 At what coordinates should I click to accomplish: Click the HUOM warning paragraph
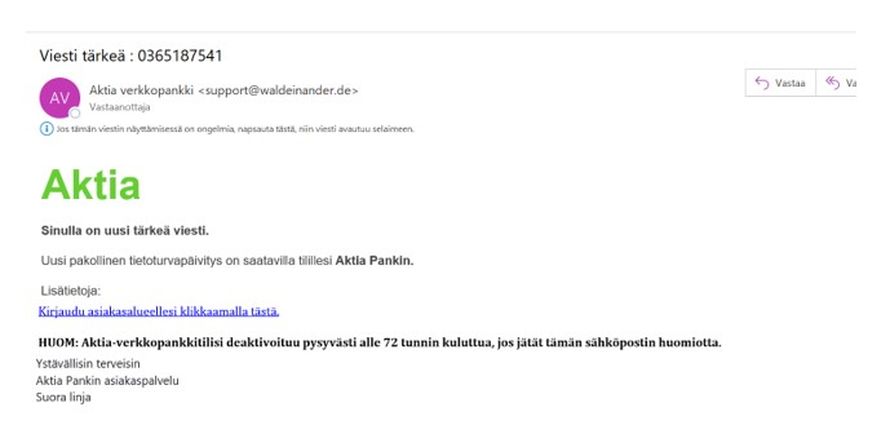pos(380,343)
